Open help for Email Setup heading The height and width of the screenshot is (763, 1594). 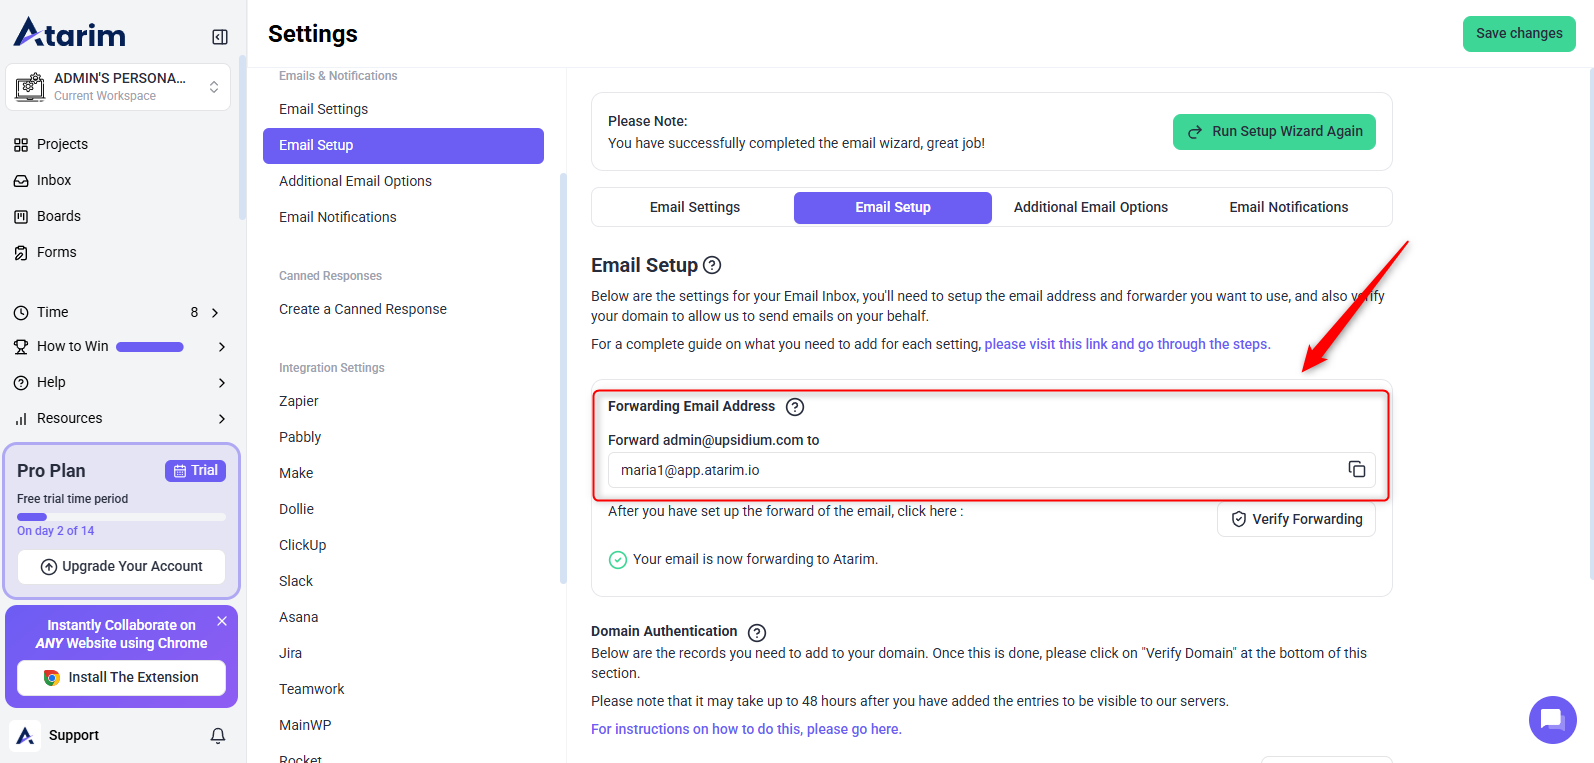pyautogui.click(x=712, y=265)
